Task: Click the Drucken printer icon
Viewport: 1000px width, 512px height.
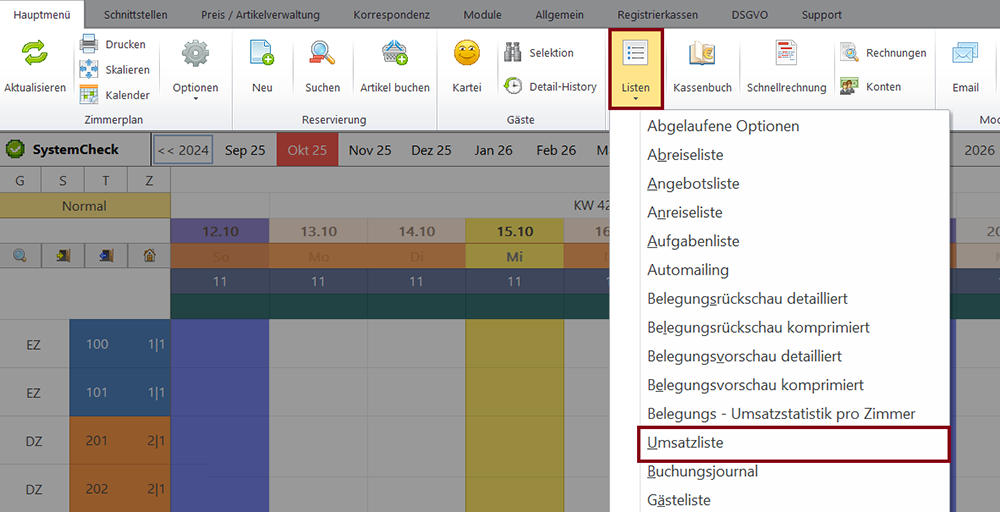Action: pyautogui.click(x=89, y=44)
